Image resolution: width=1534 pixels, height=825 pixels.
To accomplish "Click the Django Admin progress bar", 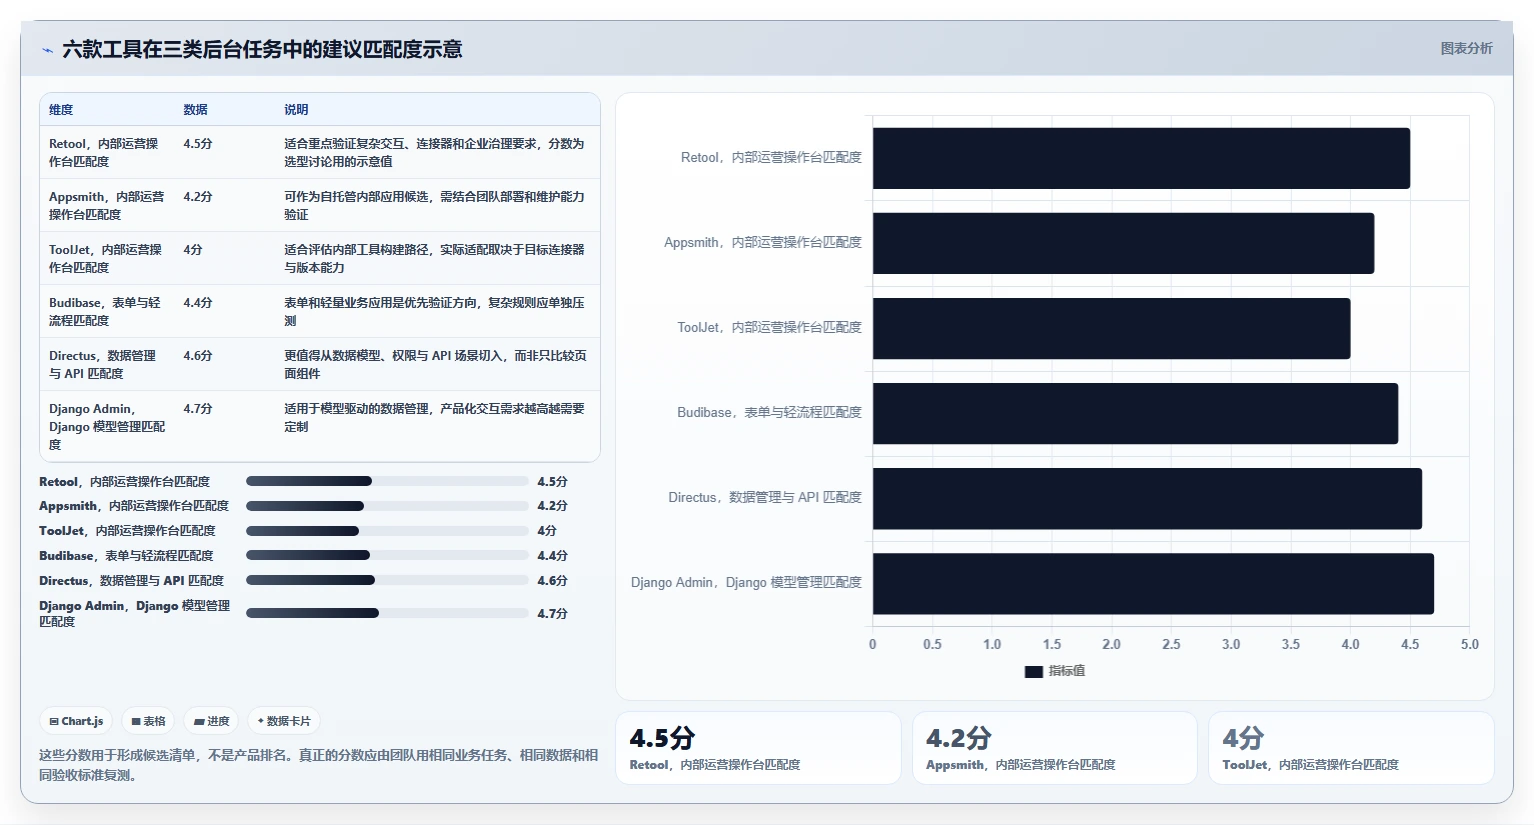I will (387, 613).
